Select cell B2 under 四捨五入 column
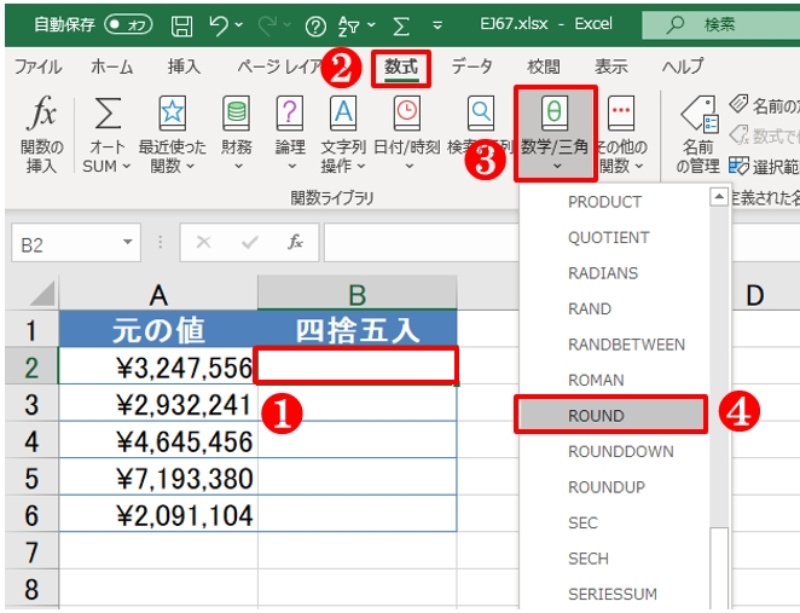The height and width of the screenshot is (613, 800). click(357, 366)
